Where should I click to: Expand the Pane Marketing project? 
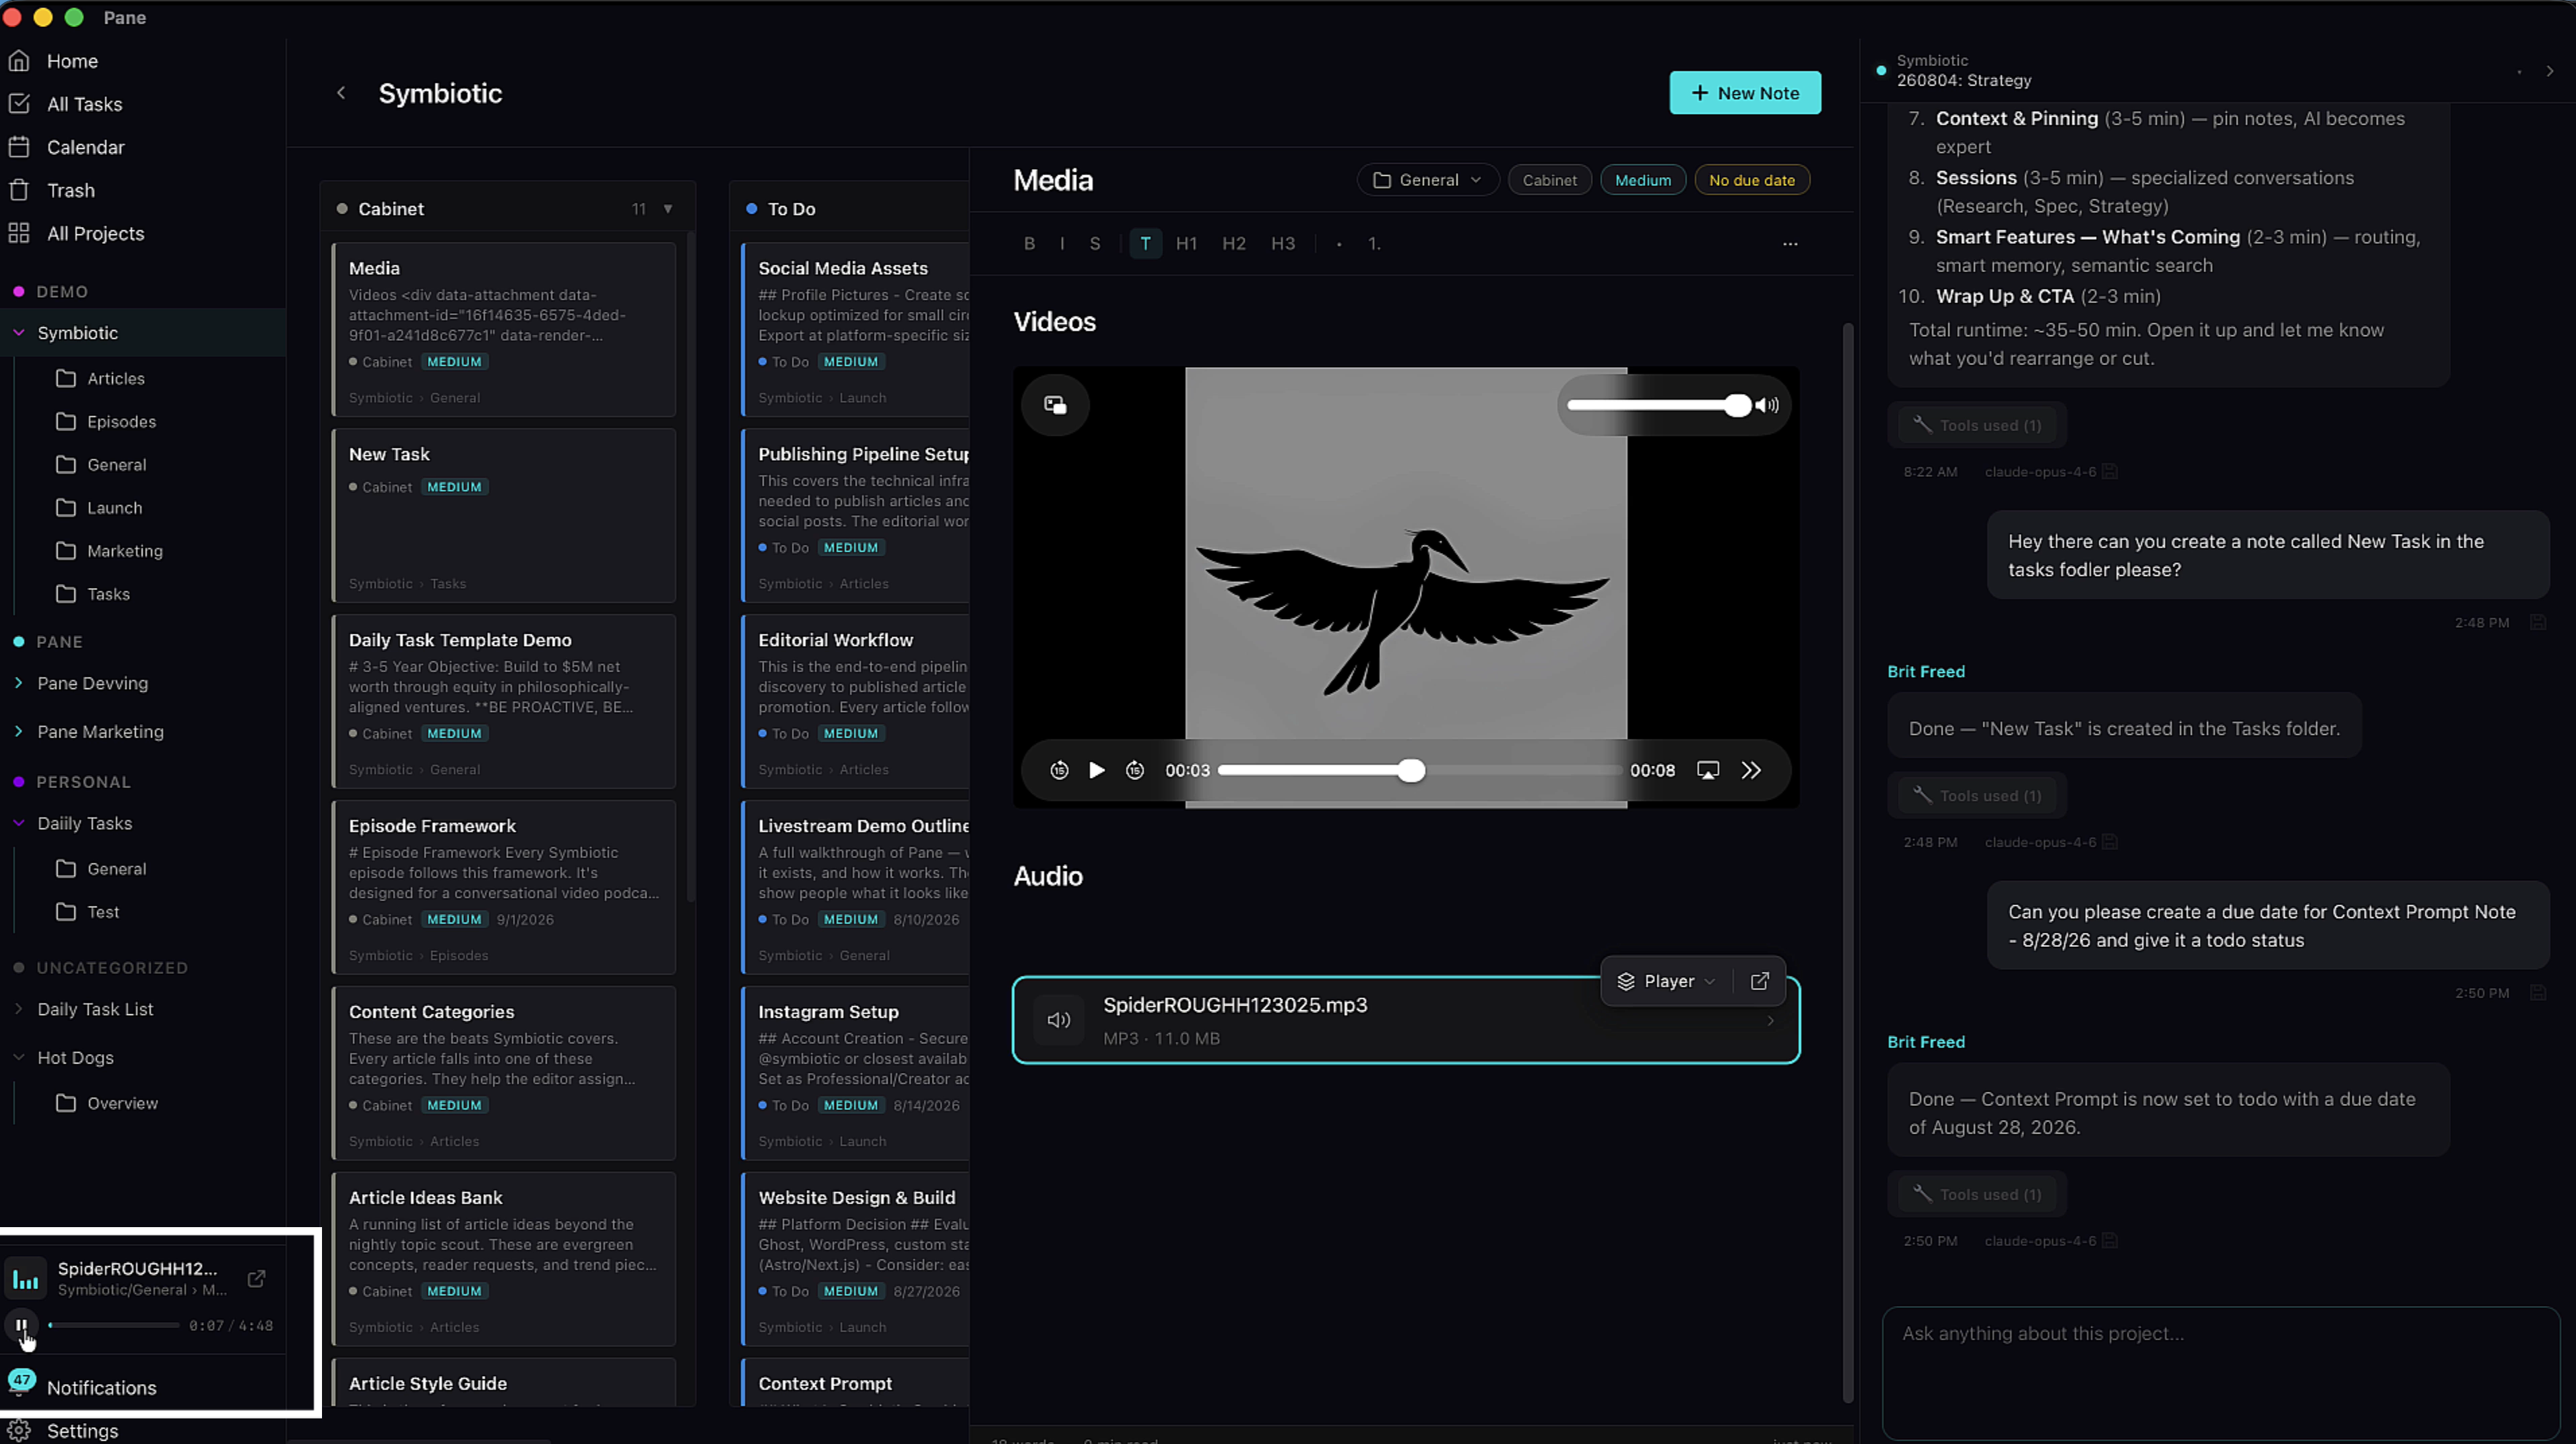[19, 731]
